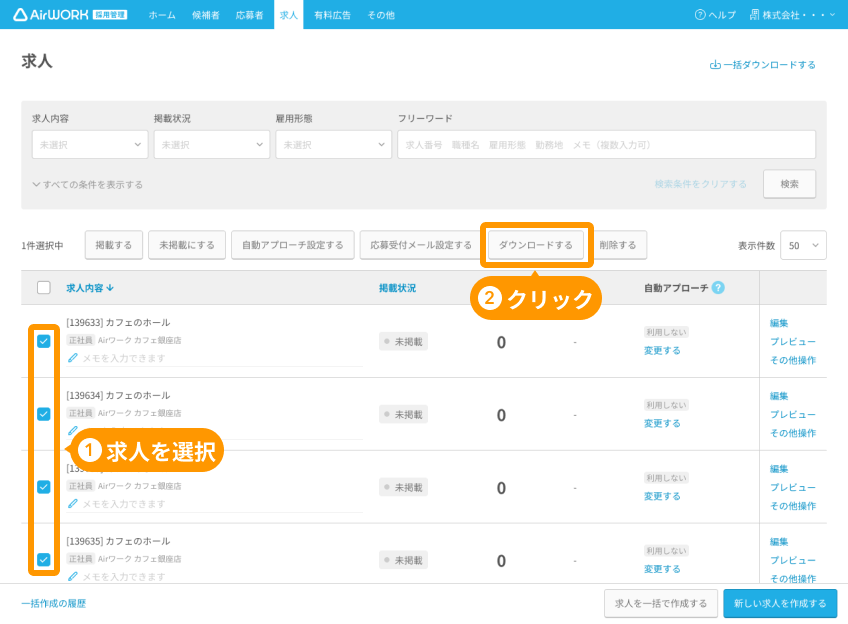Viewport: 848px width, 624px height.
Task: Click the memo pencil icon for job 139635
Action: [72, 576]
